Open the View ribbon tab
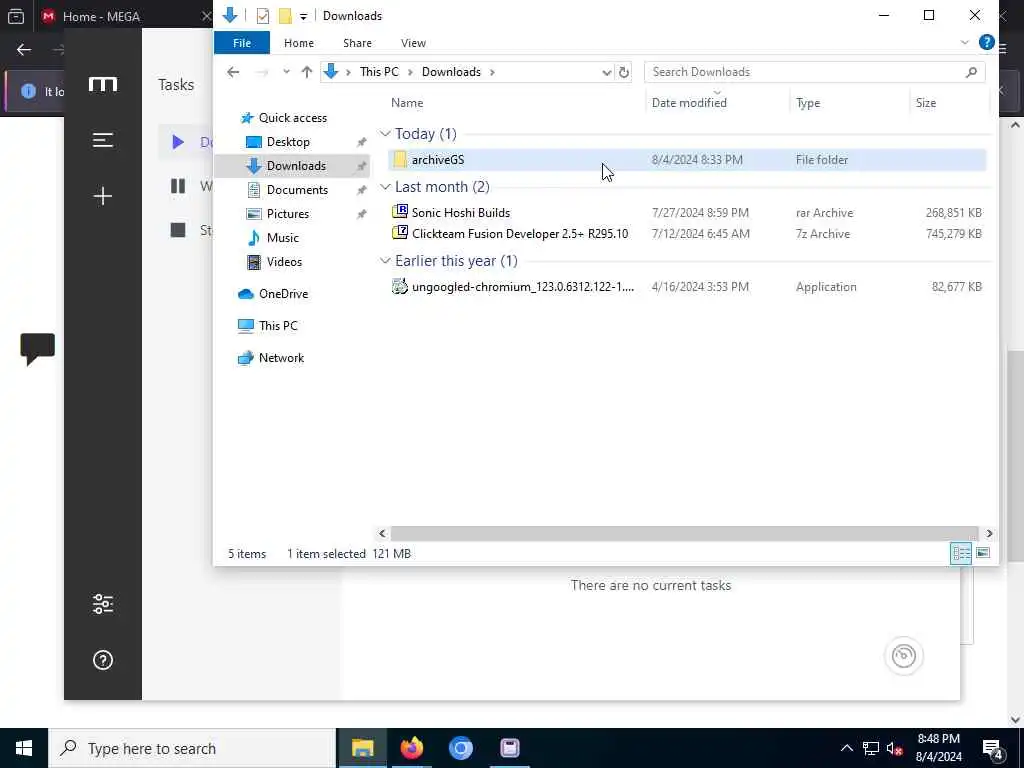The height and width of the screenshot is (768, 1024). [413, 42]
